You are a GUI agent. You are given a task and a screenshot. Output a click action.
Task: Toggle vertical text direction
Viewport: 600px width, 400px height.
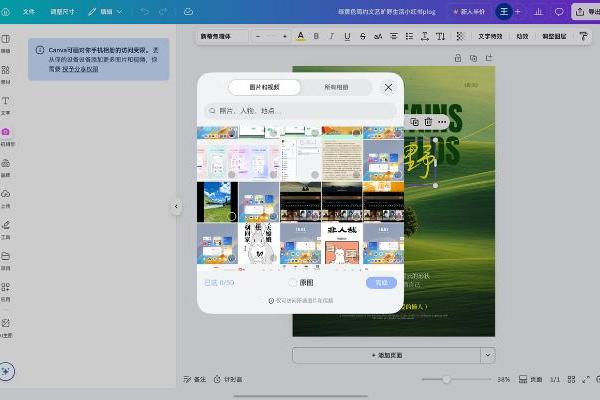(x=440, y=36)
